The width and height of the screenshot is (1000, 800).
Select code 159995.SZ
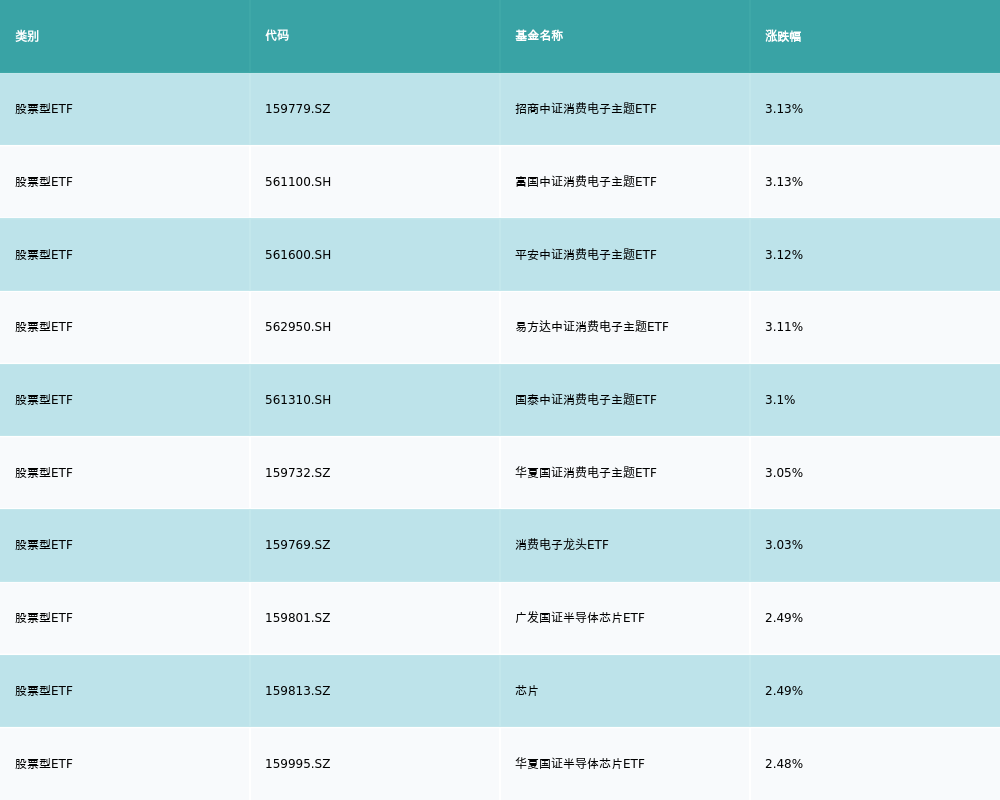(298, 764)
